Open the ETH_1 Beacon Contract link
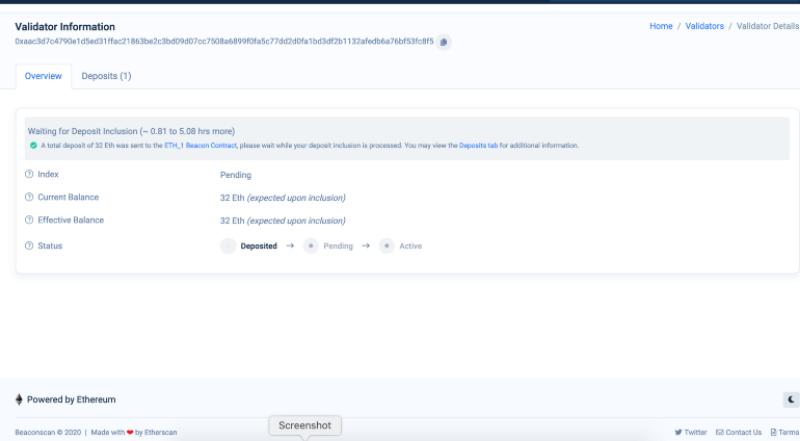The image size is (800, 441). point(200,146)
